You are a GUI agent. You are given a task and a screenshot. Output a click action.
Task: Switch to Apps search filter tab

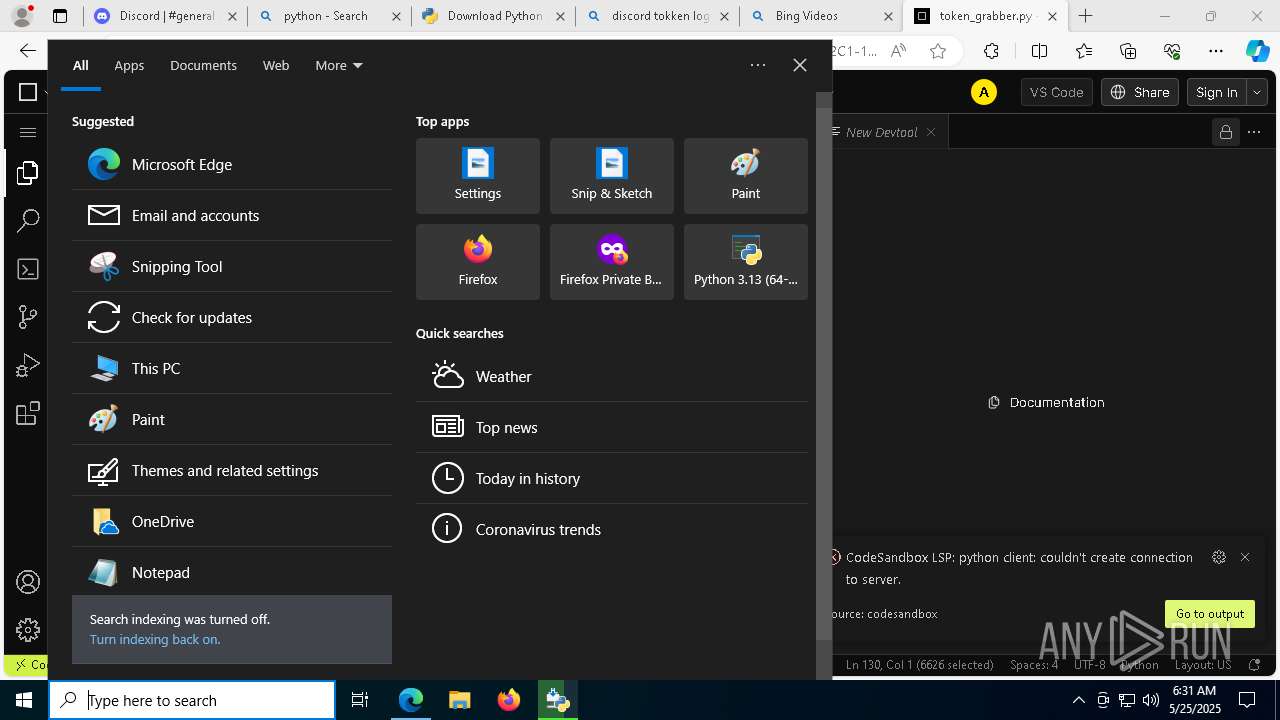129,65
